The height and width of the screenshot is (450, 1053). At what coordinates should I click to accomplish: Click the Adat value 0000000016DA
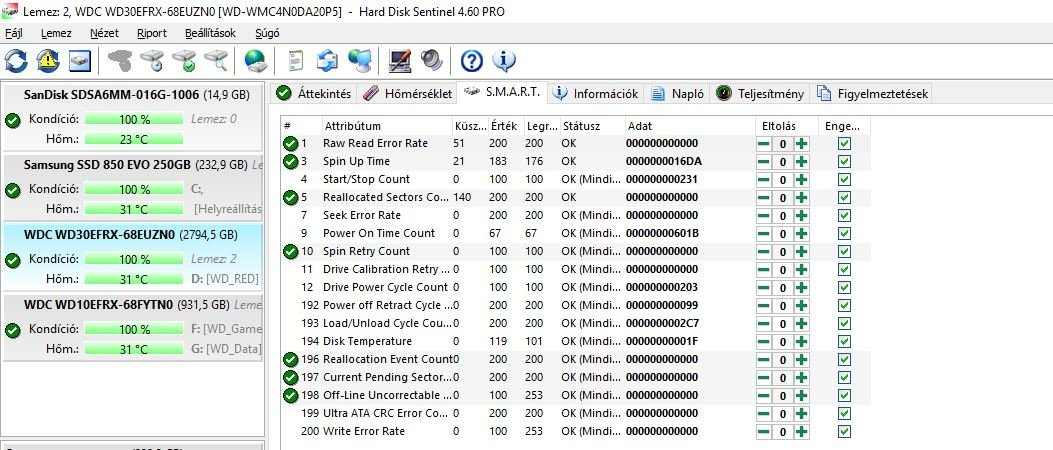tap(661, 162)
